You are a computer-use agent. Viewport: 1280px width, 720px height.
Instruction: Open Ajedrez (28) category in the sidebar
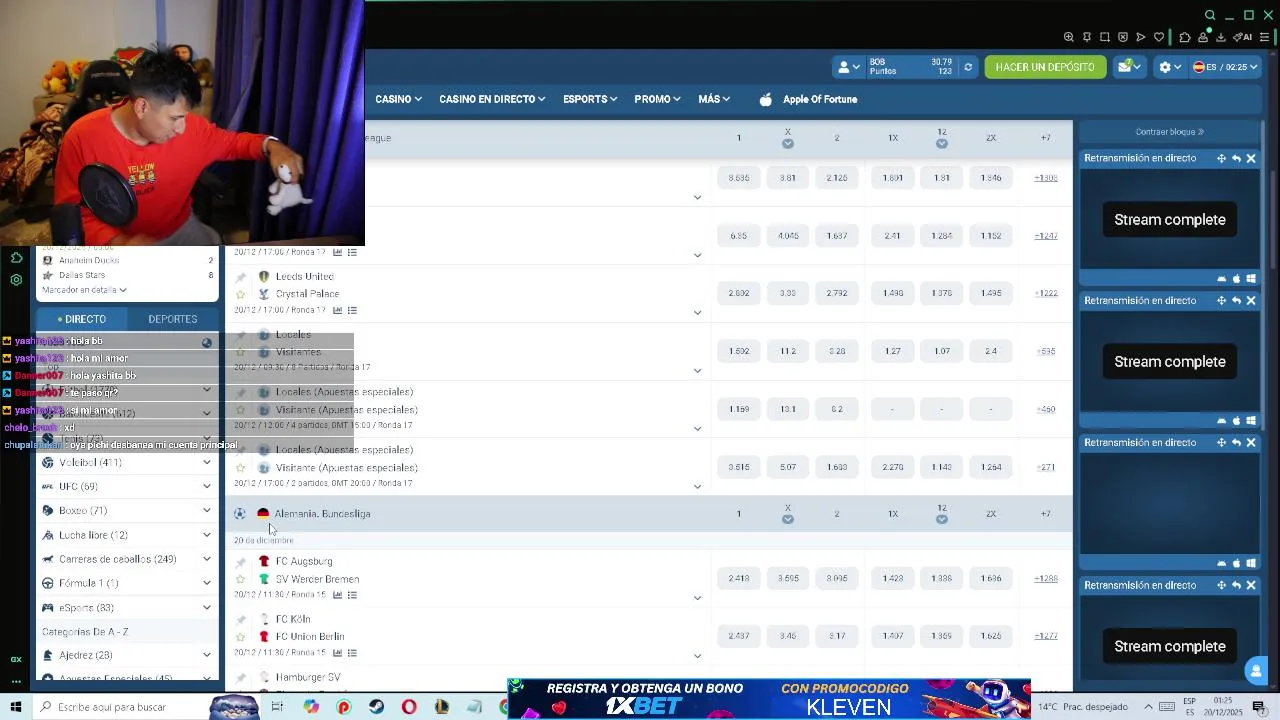tap(127, 655)
